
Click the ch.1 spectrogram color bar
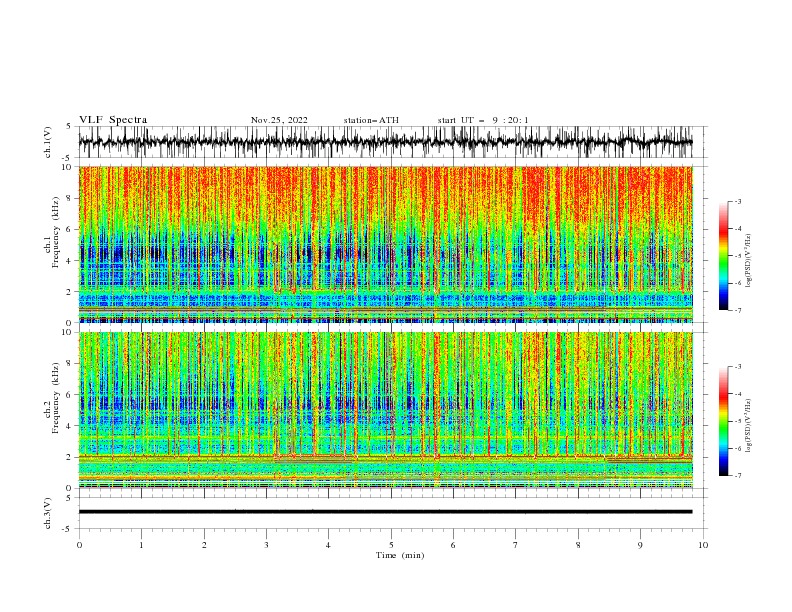coord(724,256)
